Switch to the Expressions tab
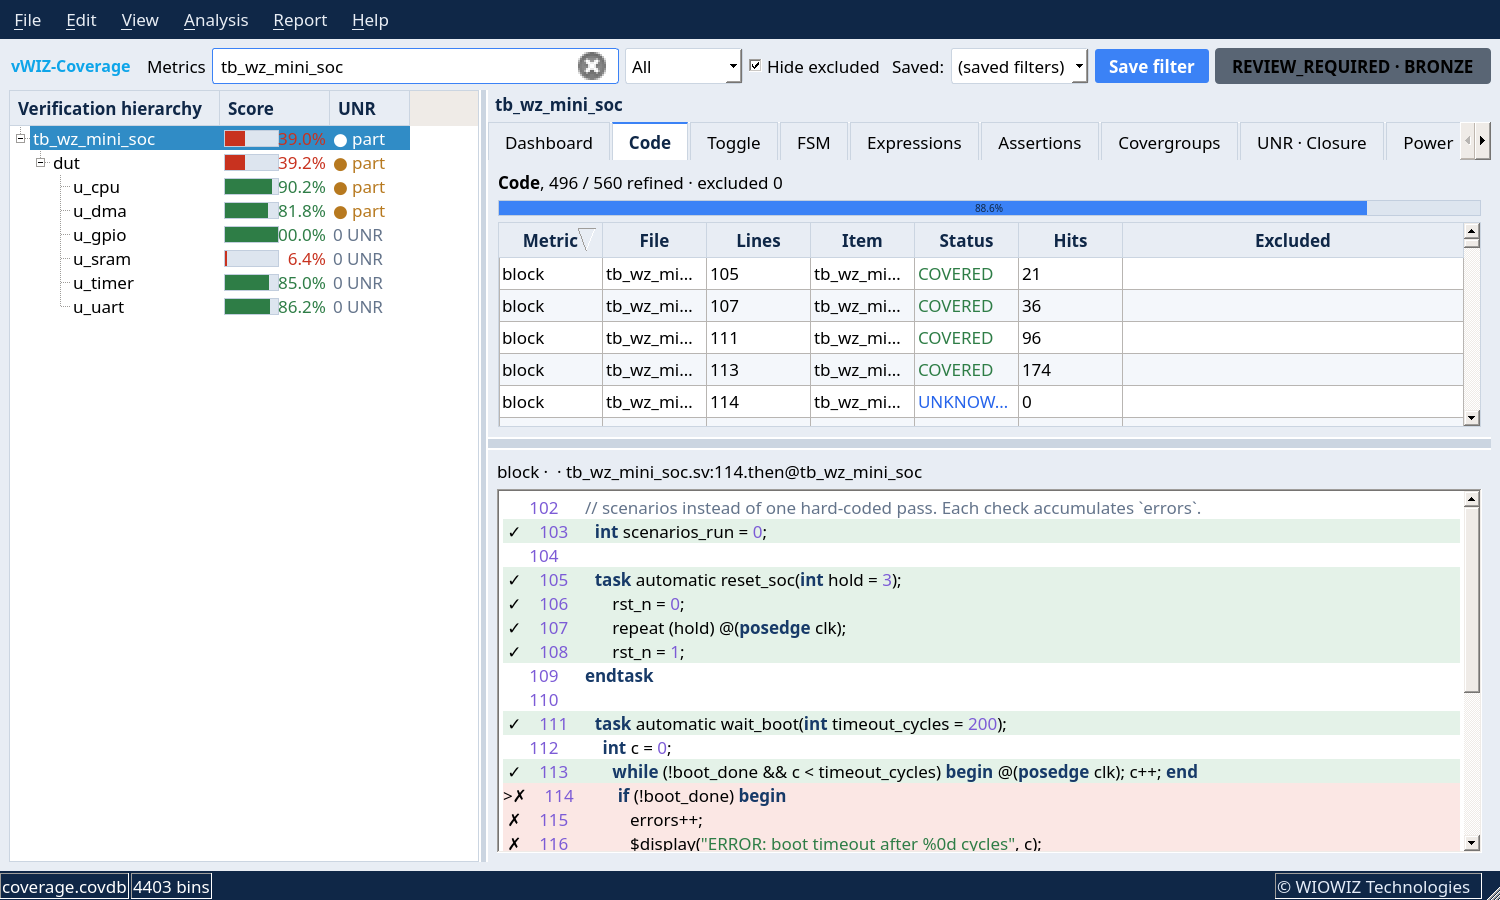This screenshot has height=900, width=1500. [x=914, y=142]
